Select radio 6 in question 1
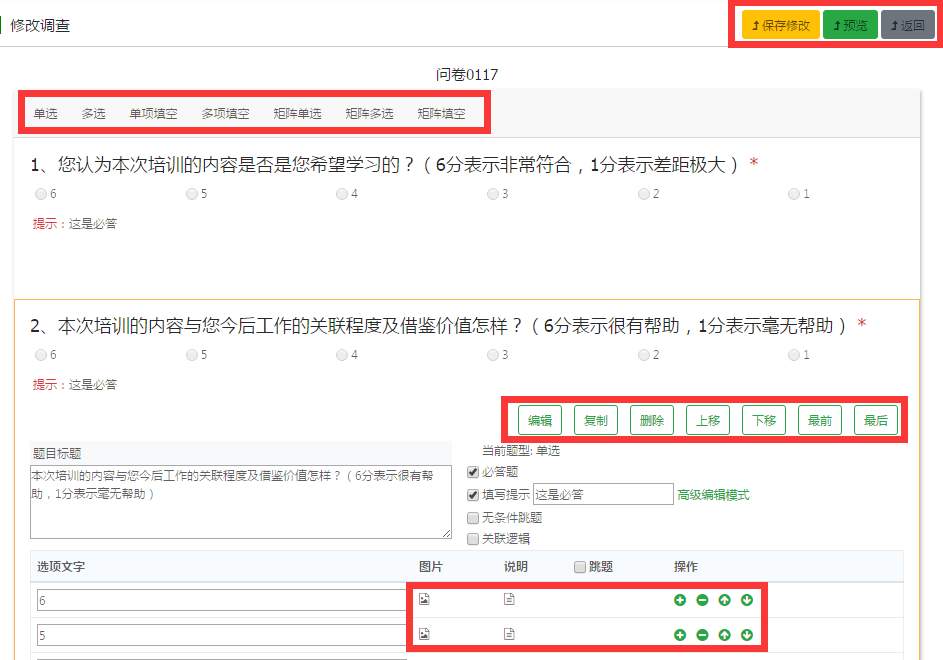943x660 pixels. coord(41,194)
